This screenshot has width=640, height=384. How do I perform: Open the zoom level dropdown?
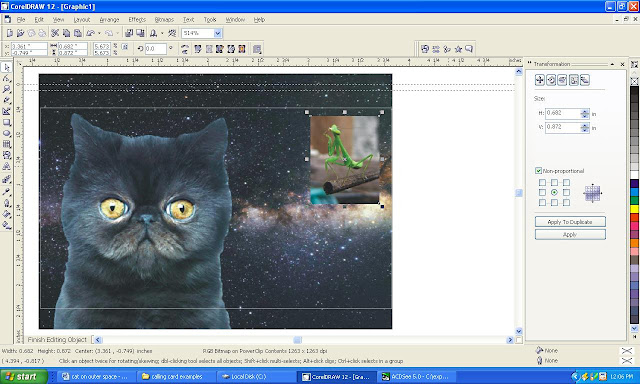[218, 33]
